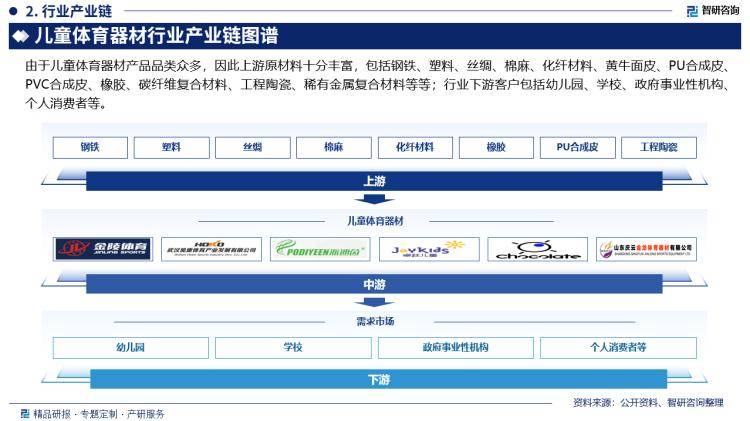The height and width of the screenshot is (421, 750).
Task: Click the 需求市场 section label
Action: coord(375,321)
